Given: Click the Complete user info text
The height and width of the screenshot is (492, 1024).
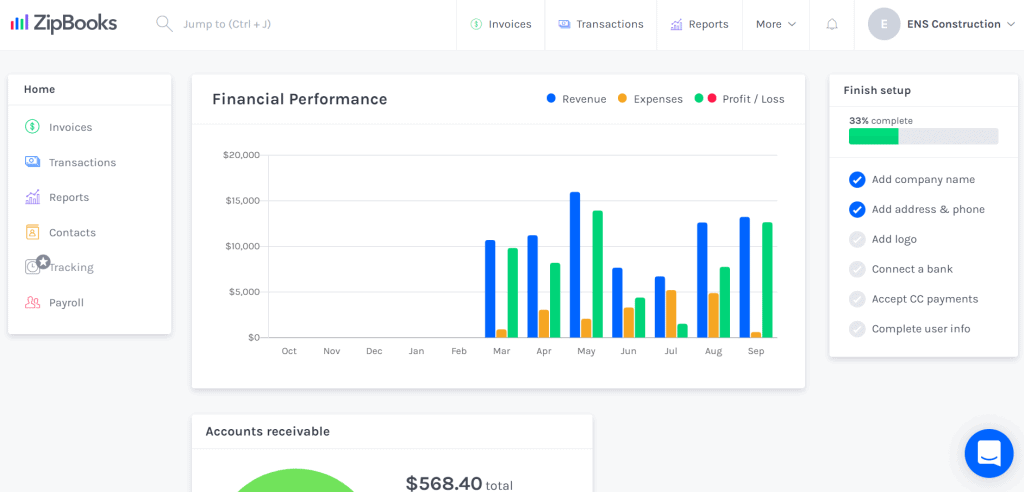Looking at the screenshot, I should click(x=921, y=329).
